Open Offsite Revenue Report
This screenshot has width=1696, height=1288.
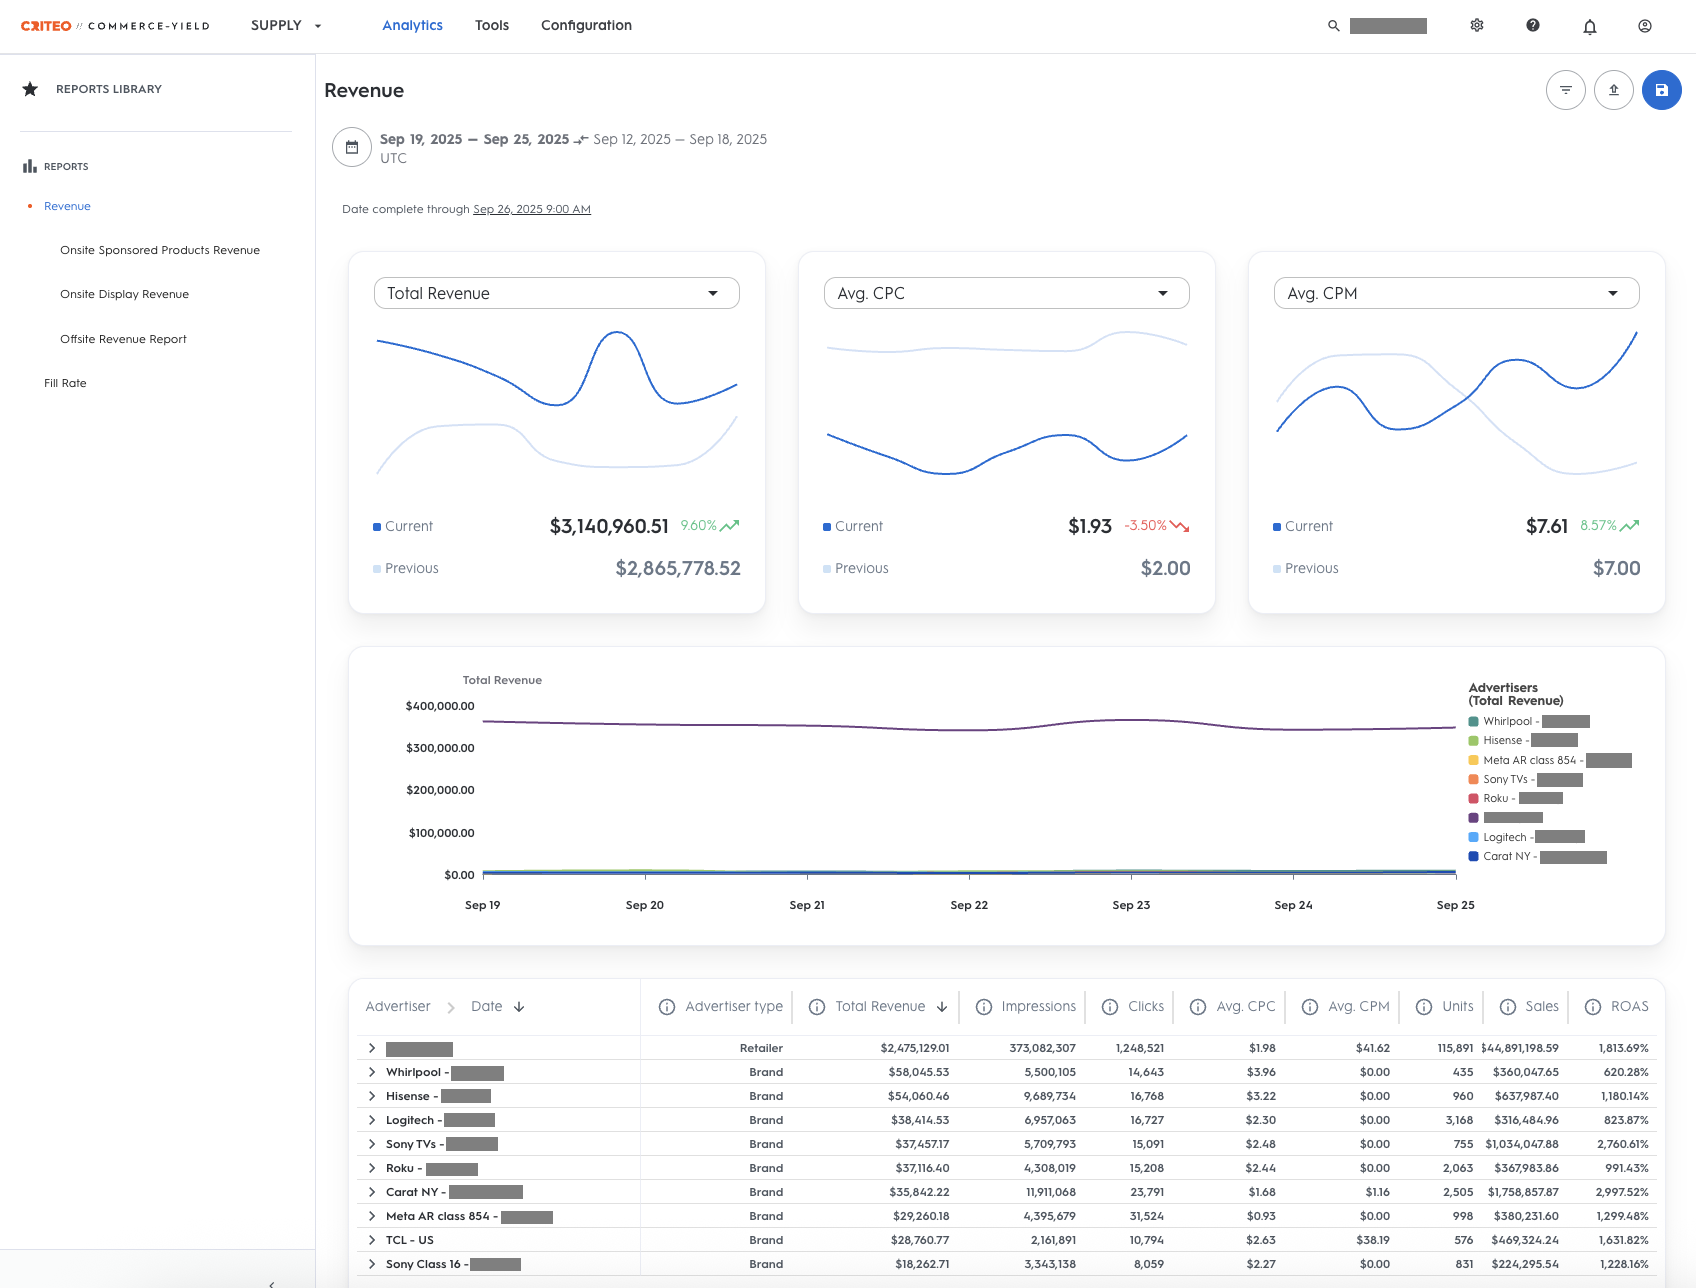(x=123, y=339)
